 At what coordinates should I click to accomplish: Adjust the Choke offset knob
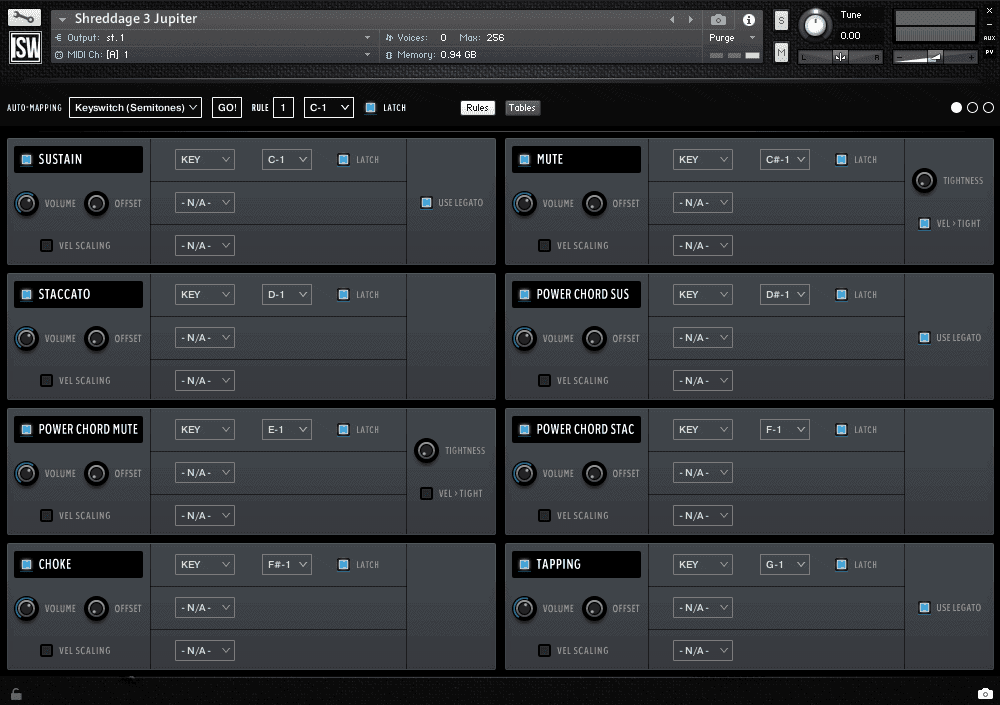96,609
